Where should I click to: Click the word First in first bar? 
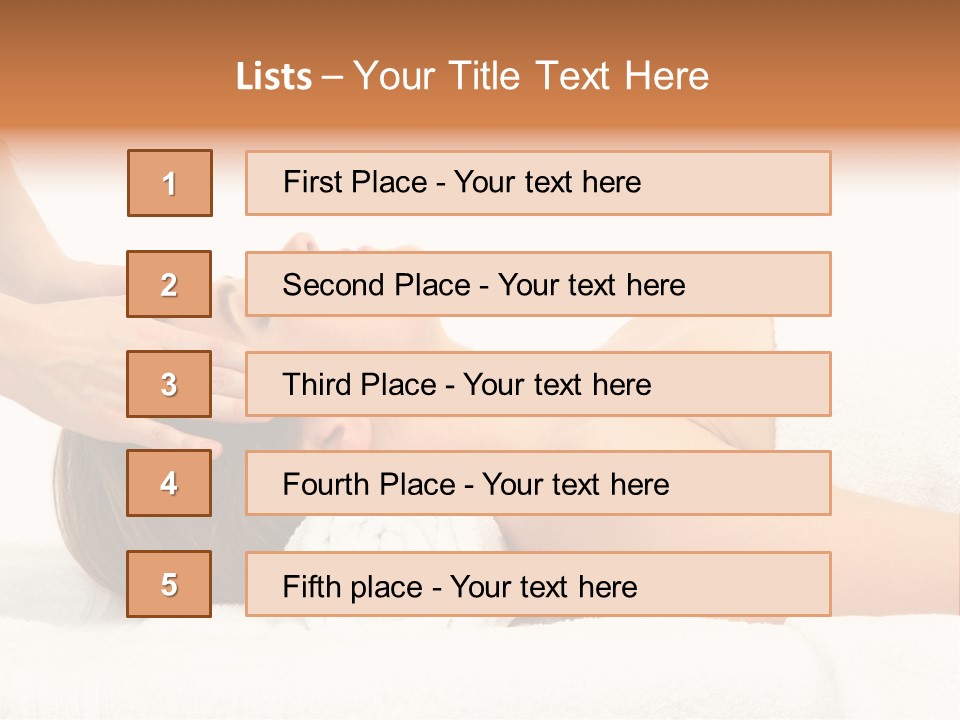312,182
